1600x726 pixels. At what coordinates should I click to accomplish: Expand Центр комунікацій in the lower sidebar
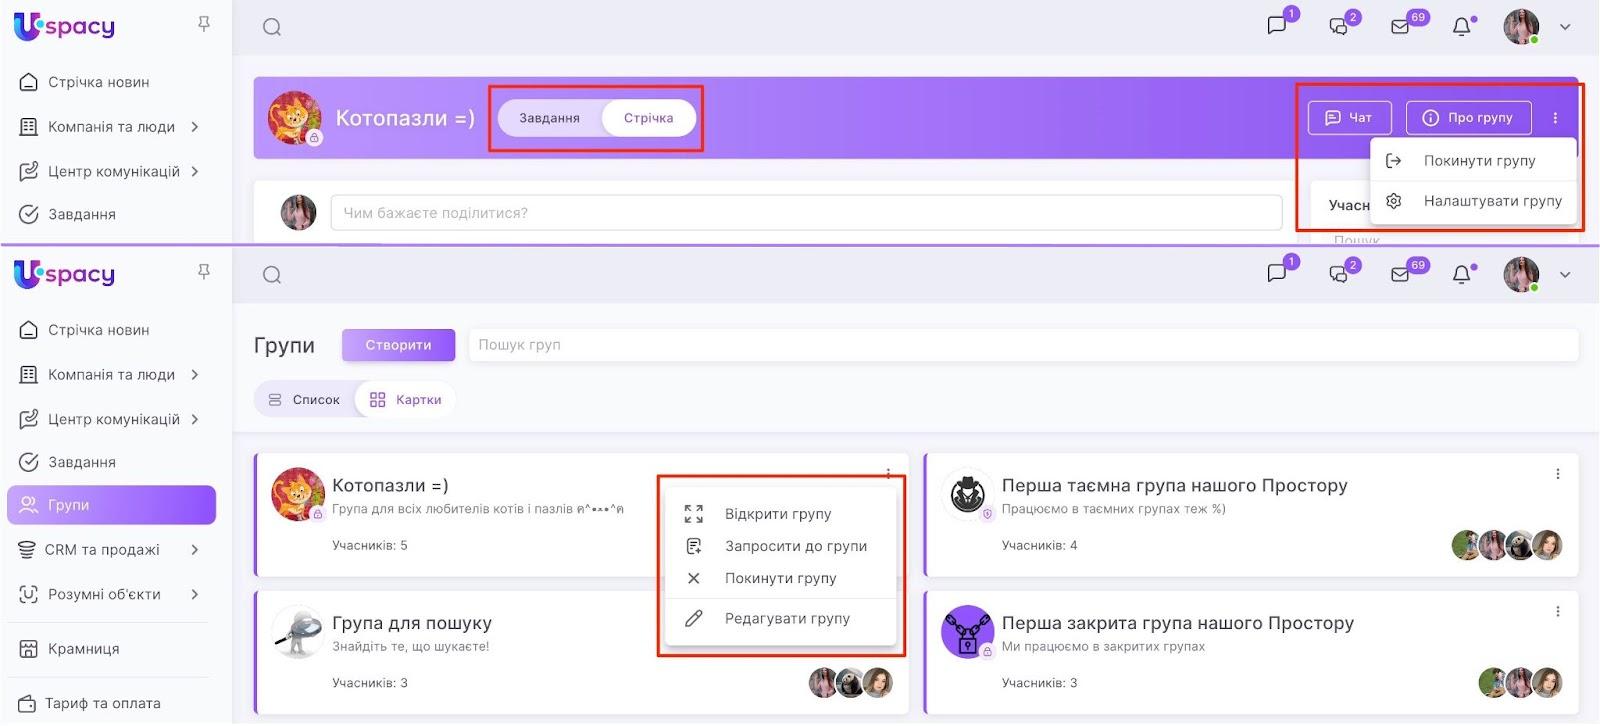click(x=195, y=419)
